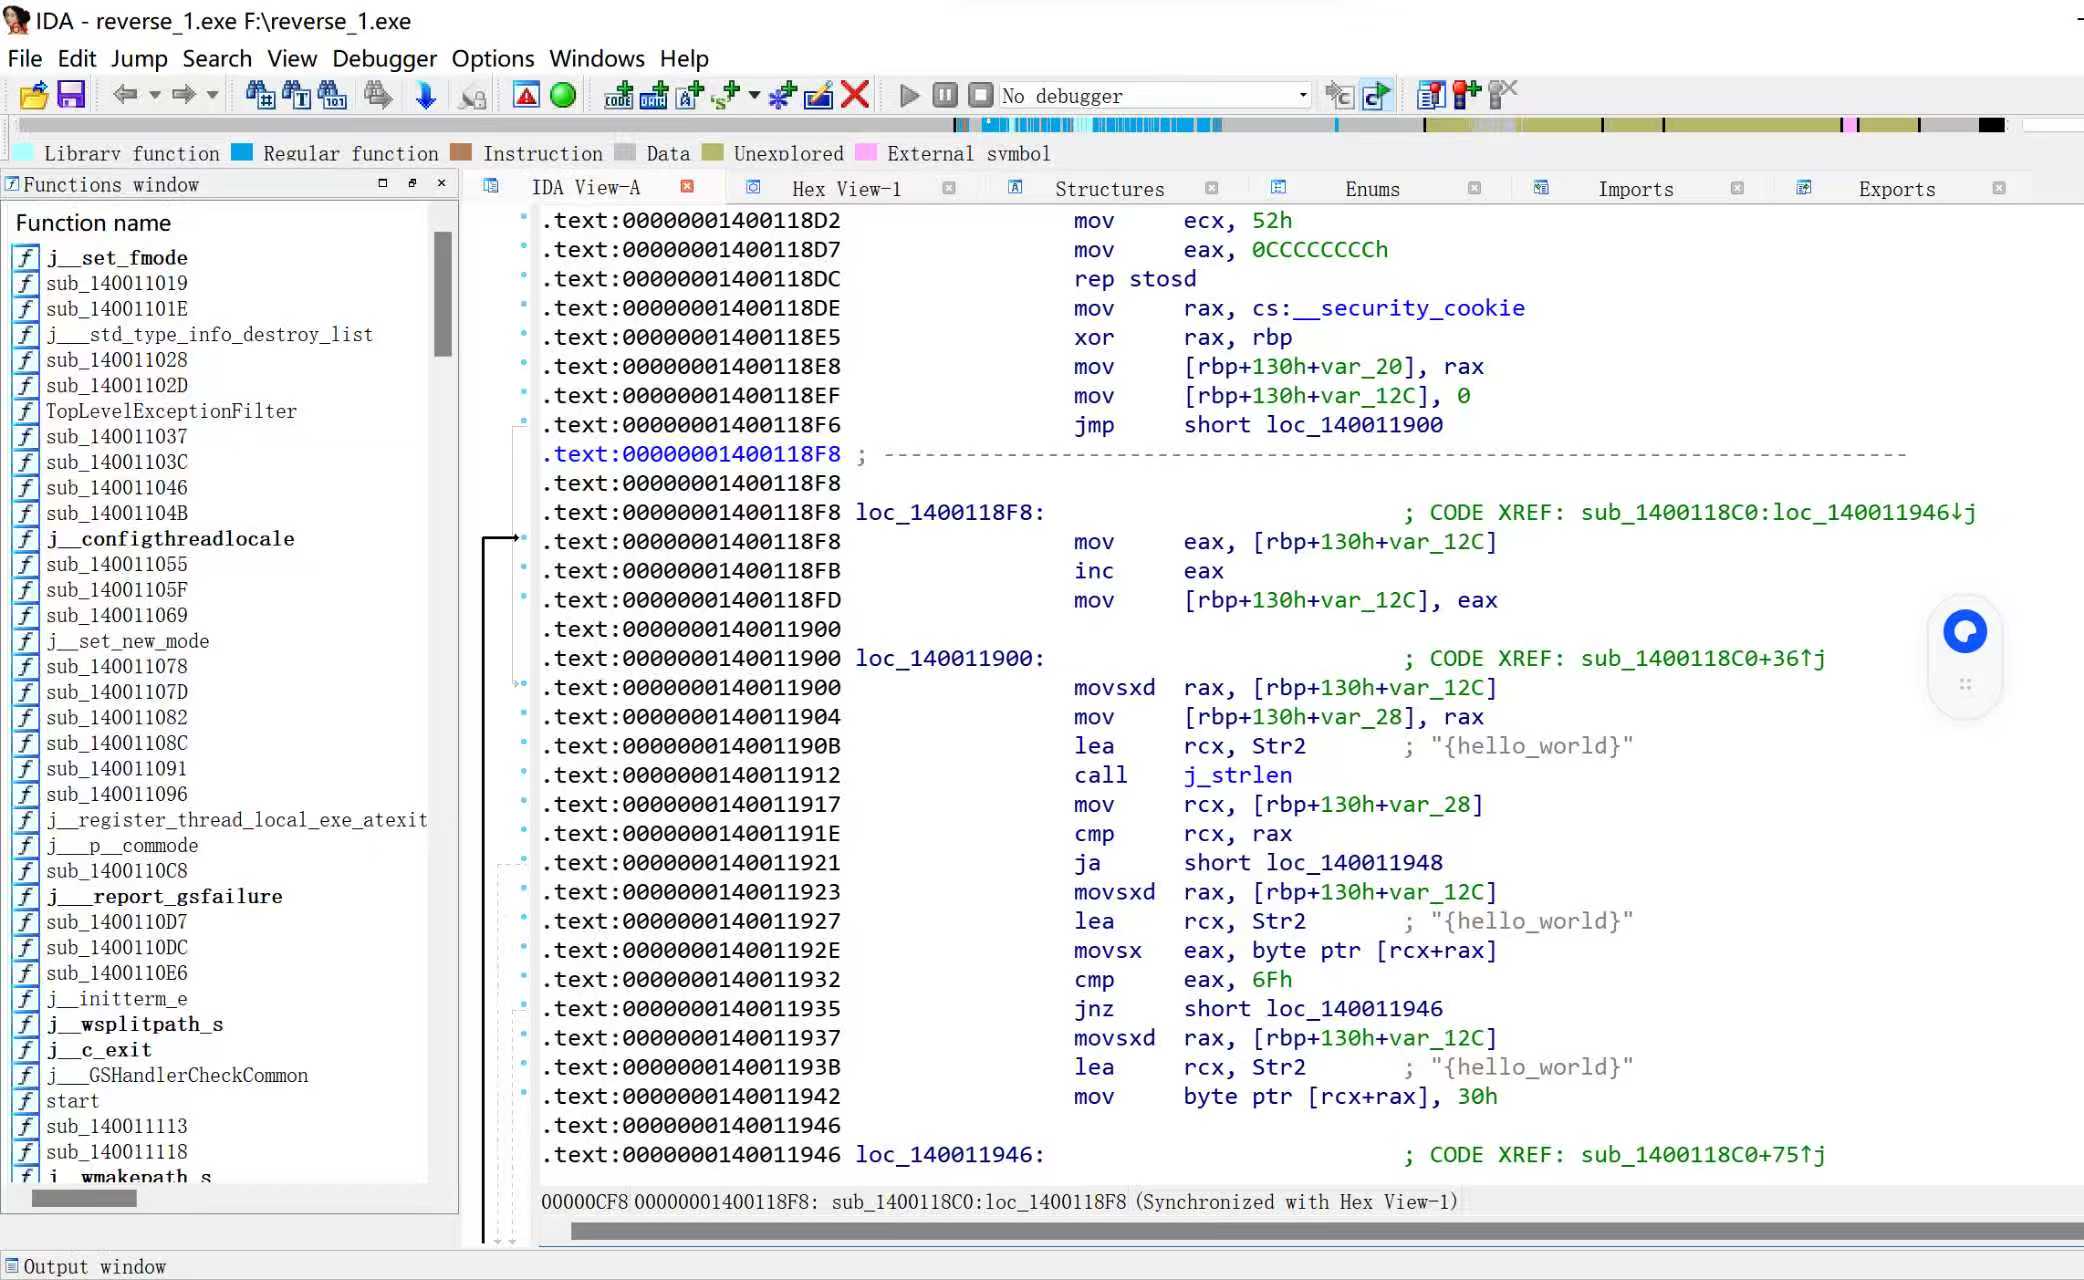
Task: Open the debugger selection dropdown
Action: [1302, 95]
